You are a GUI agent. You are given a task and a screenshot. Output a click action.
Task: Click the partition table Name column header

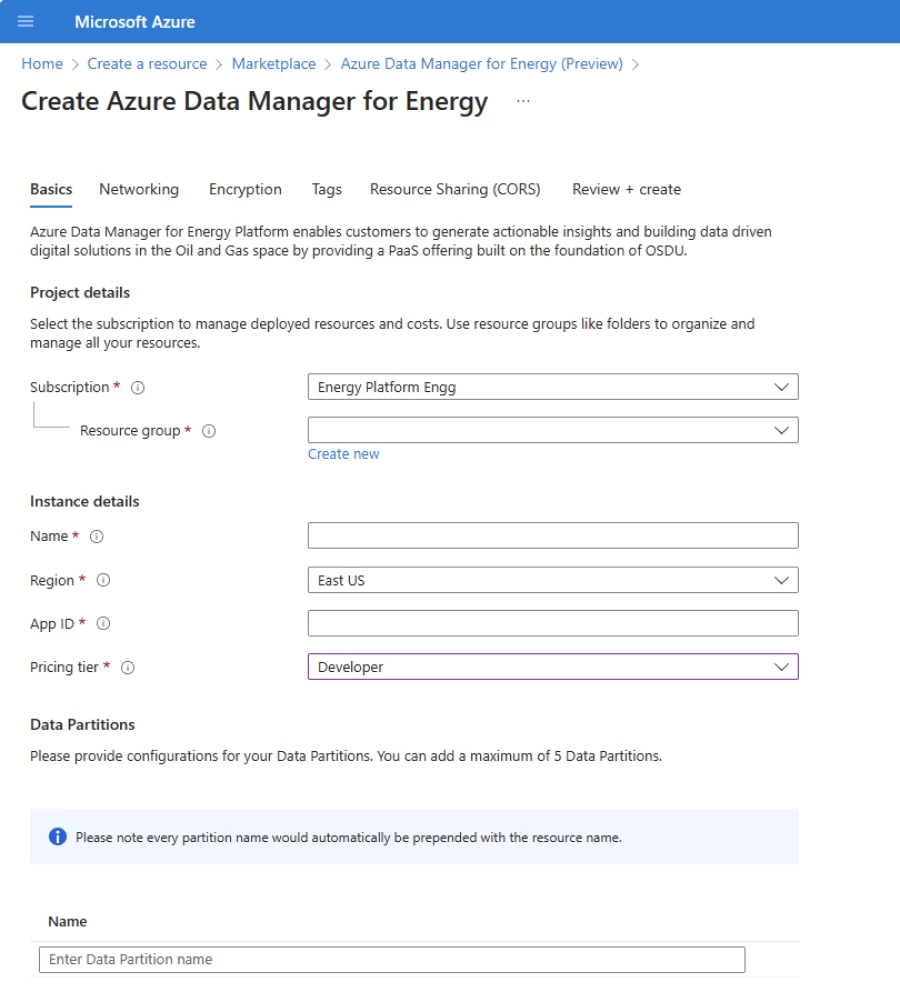pyautogui.click(x=67, y=921)
